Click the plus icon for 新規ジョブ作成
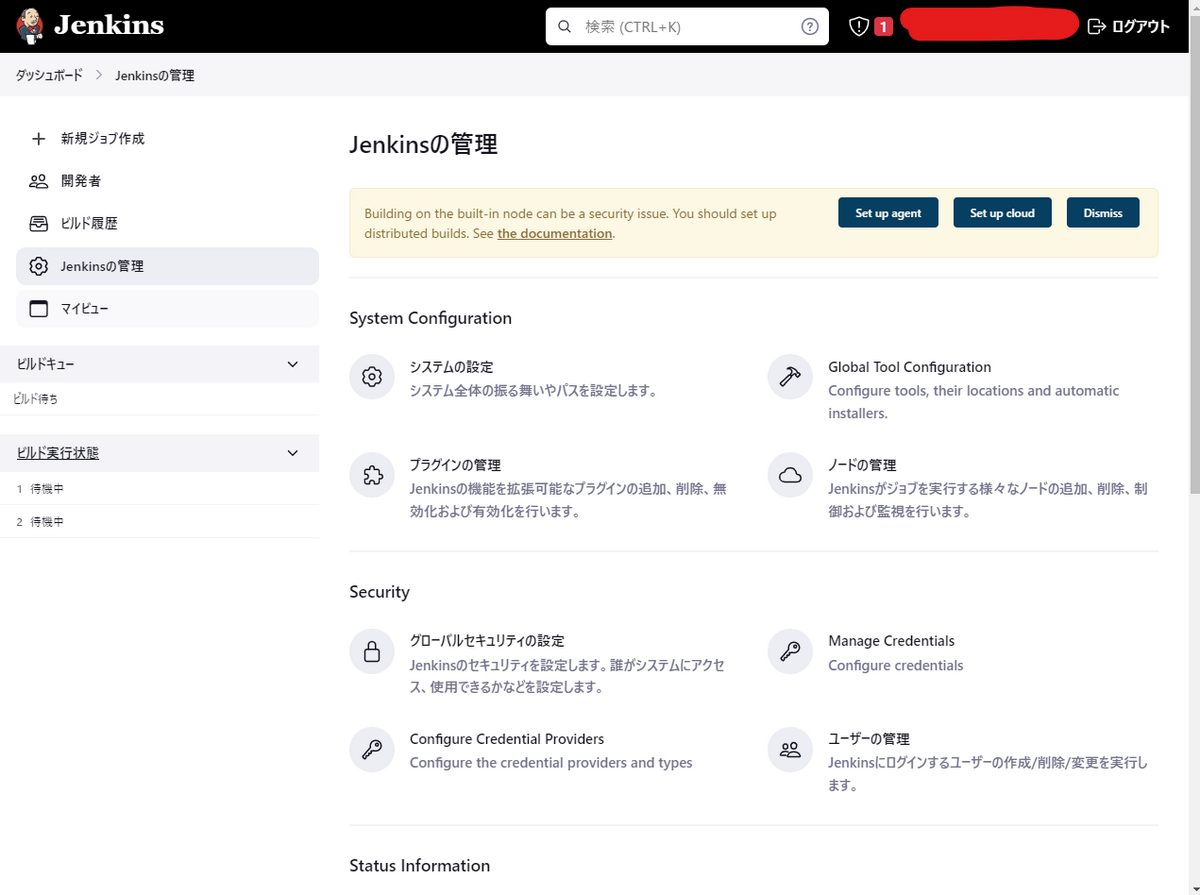This screenshot has width=1200, height=895. tap(39, 139)
